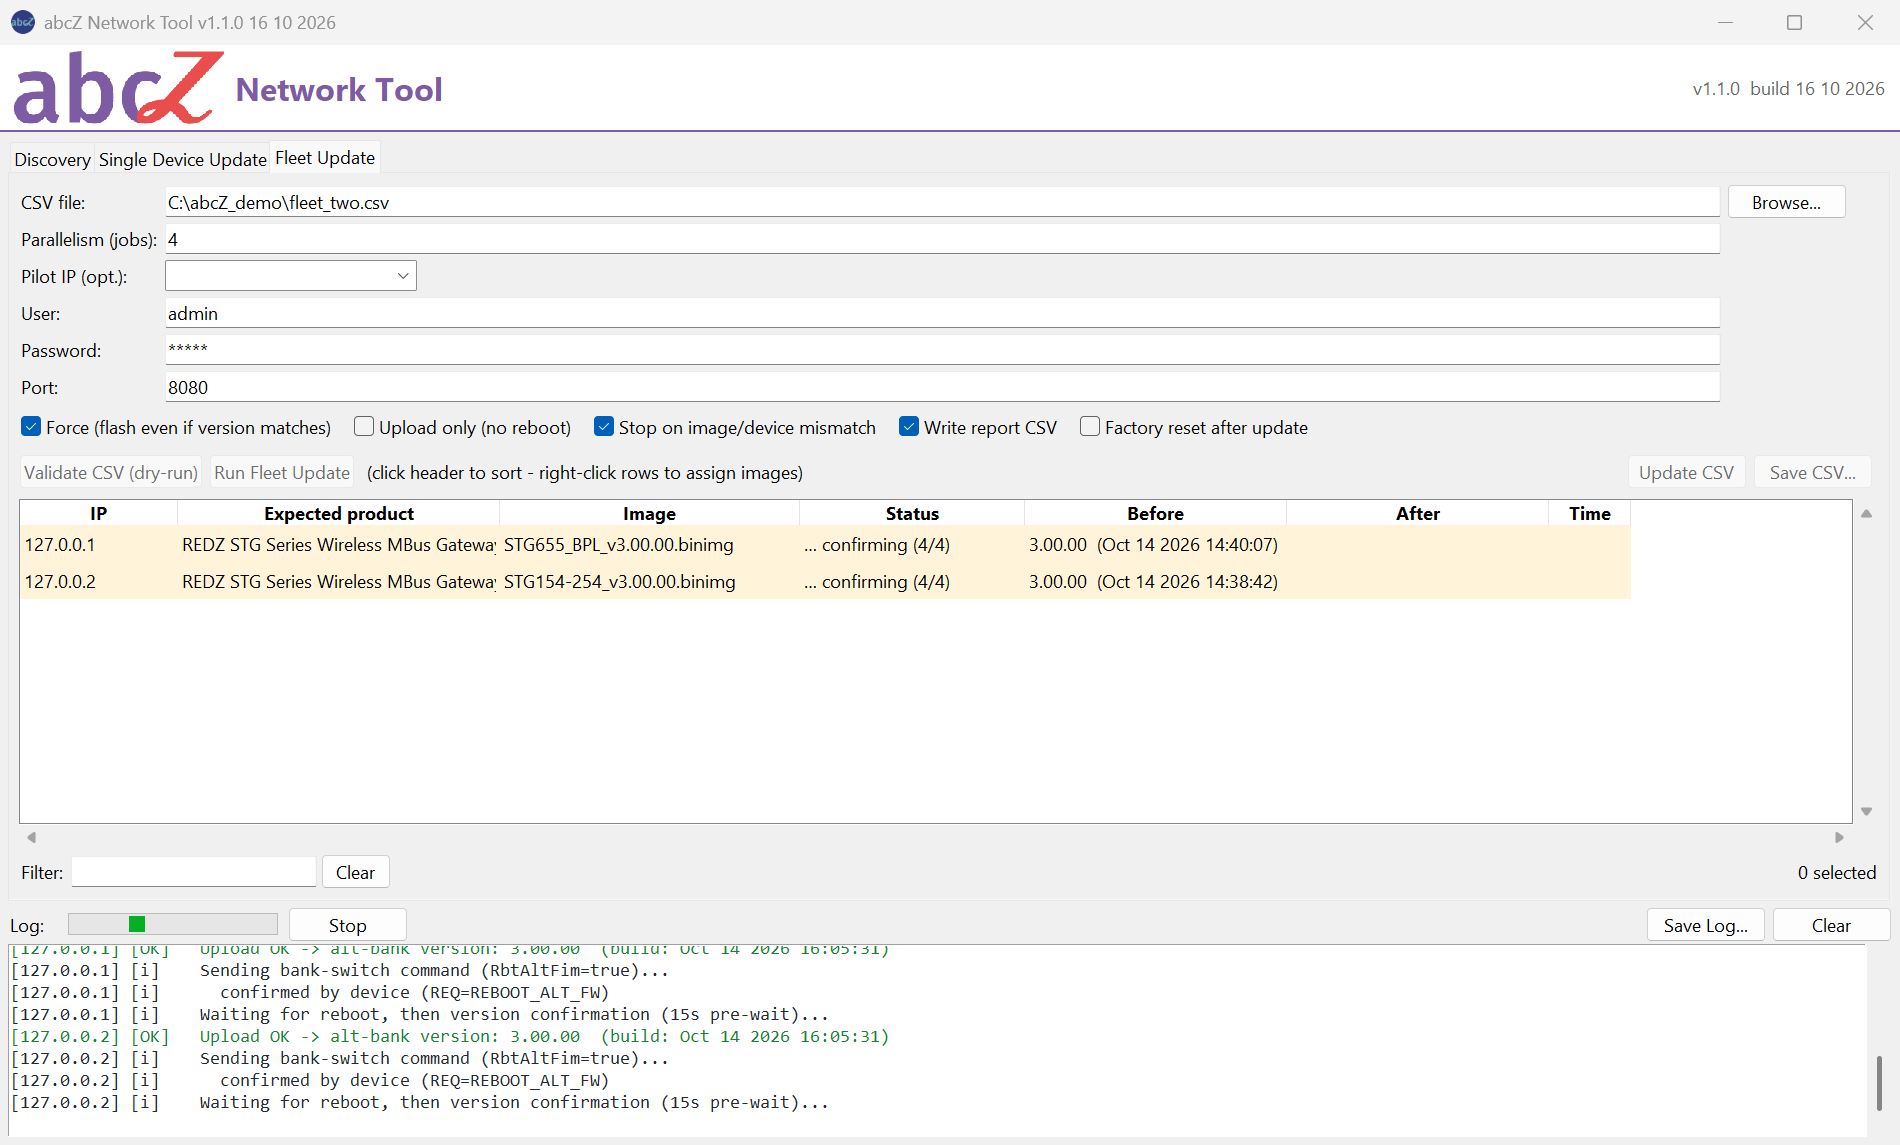The height and width of the screenshot is (1145, 1900).
Task: Click the table scroll-down arrow
Action: tap(1866, 811)
